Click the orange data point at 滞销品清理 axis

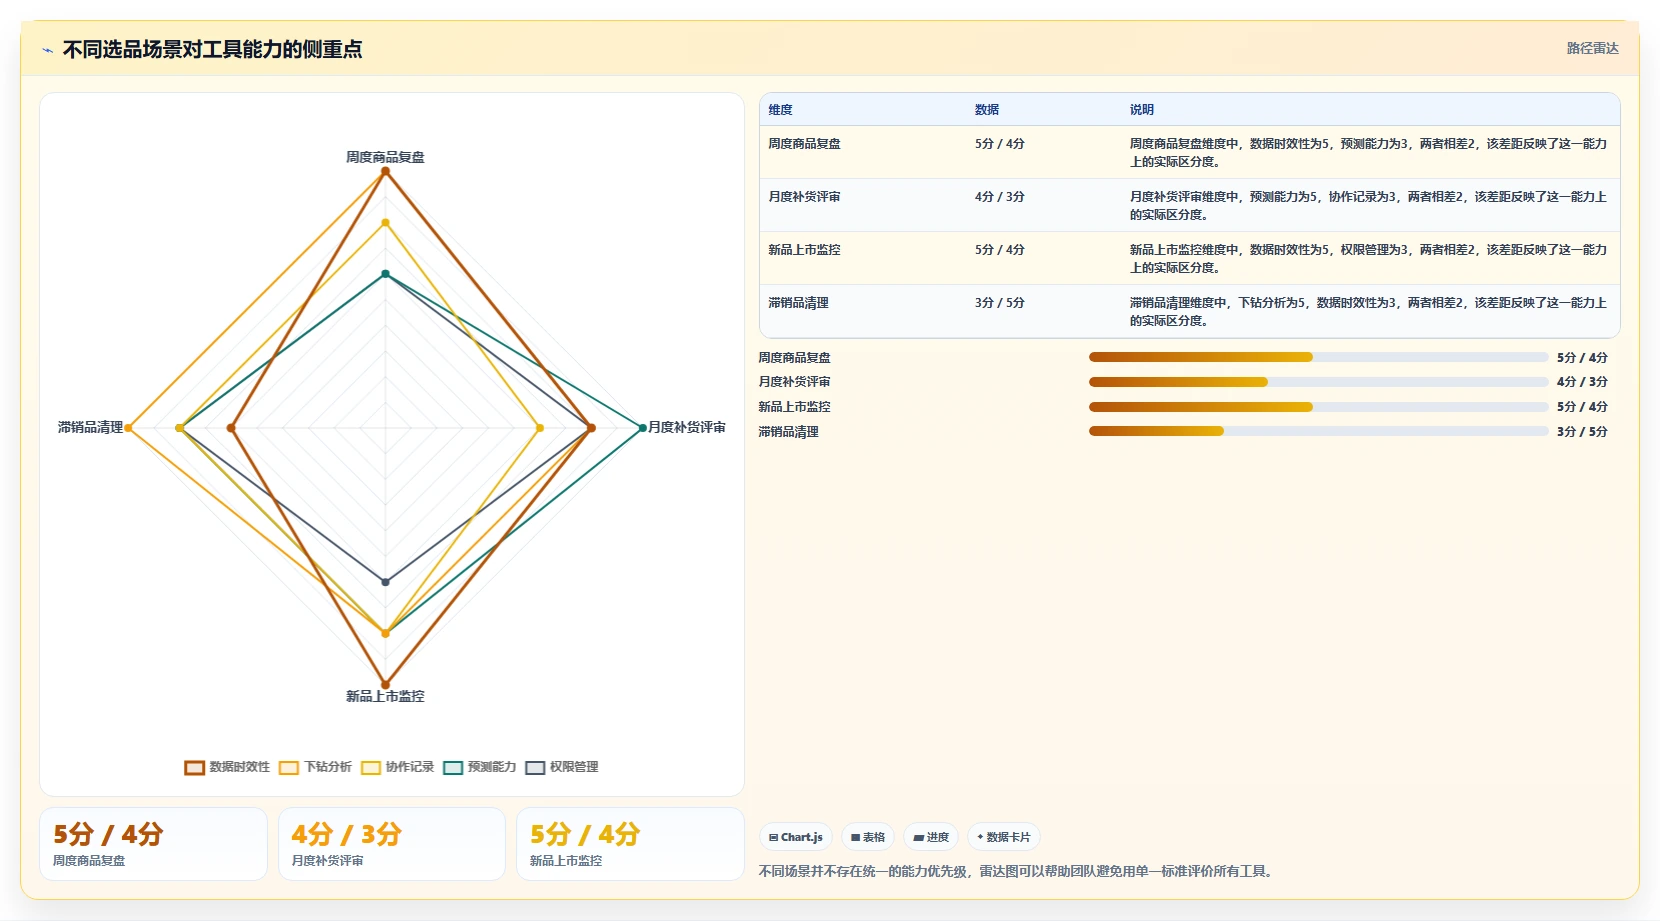pyautogui.click(x=128, y=428)
